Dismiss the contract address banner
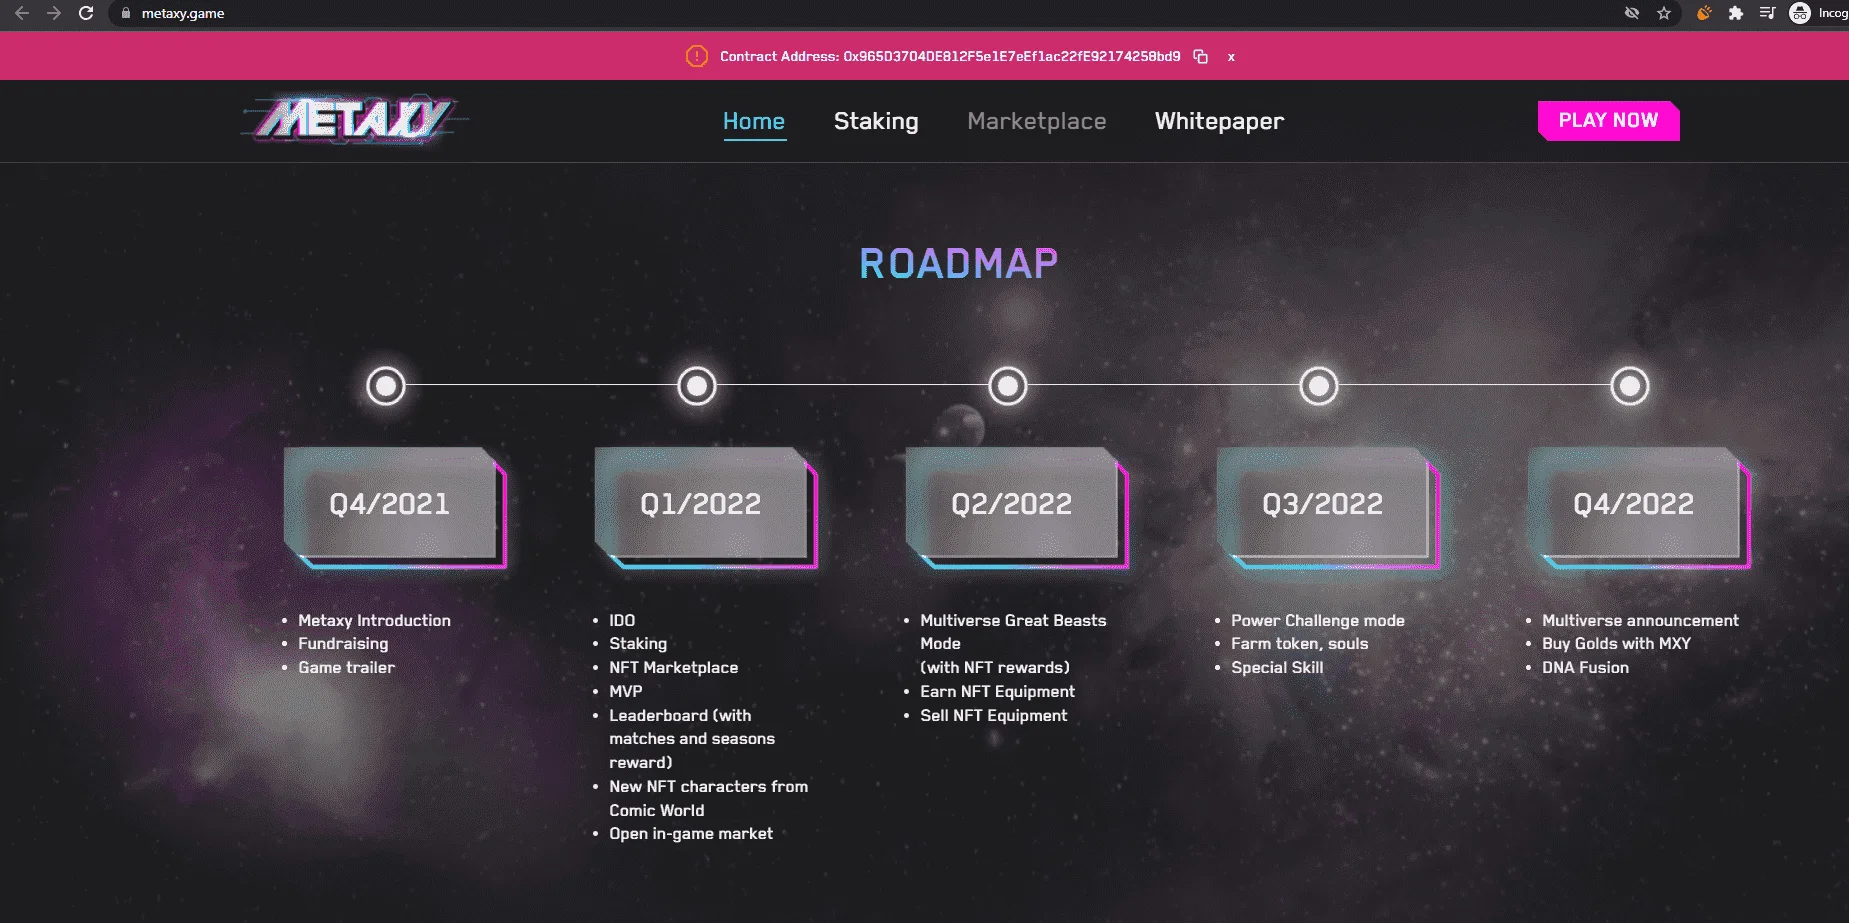This screenshot has width=1849, height=923. click(x=1231, y=57)
